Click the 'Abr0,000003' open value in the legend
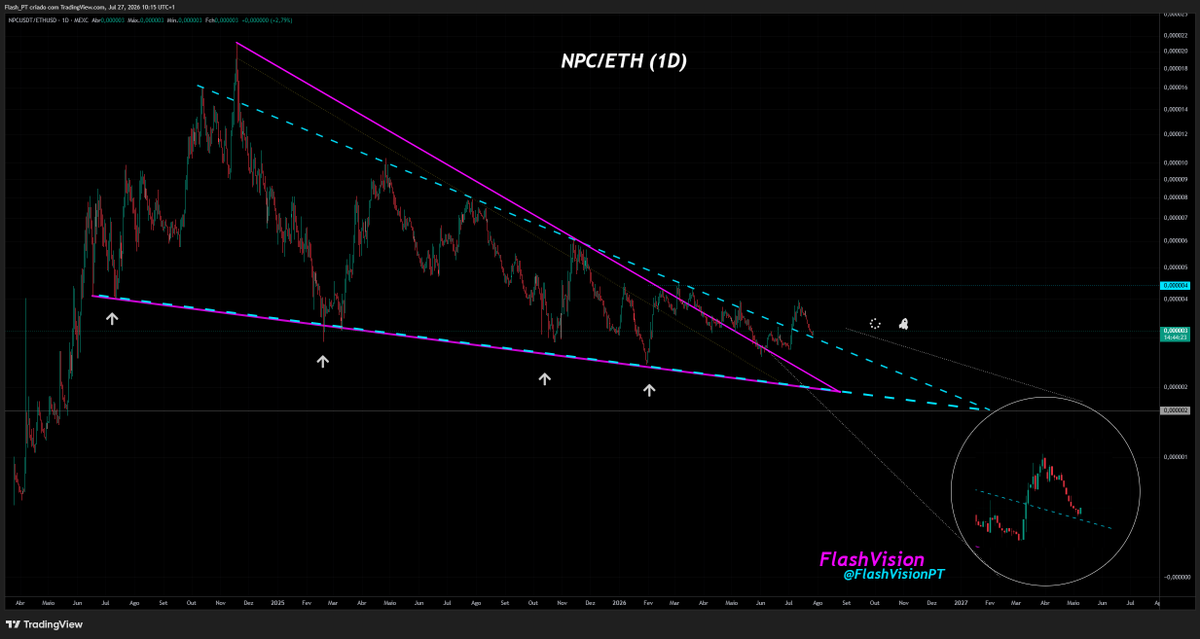This screenshot has width=1200, height=639. (108, 20)
